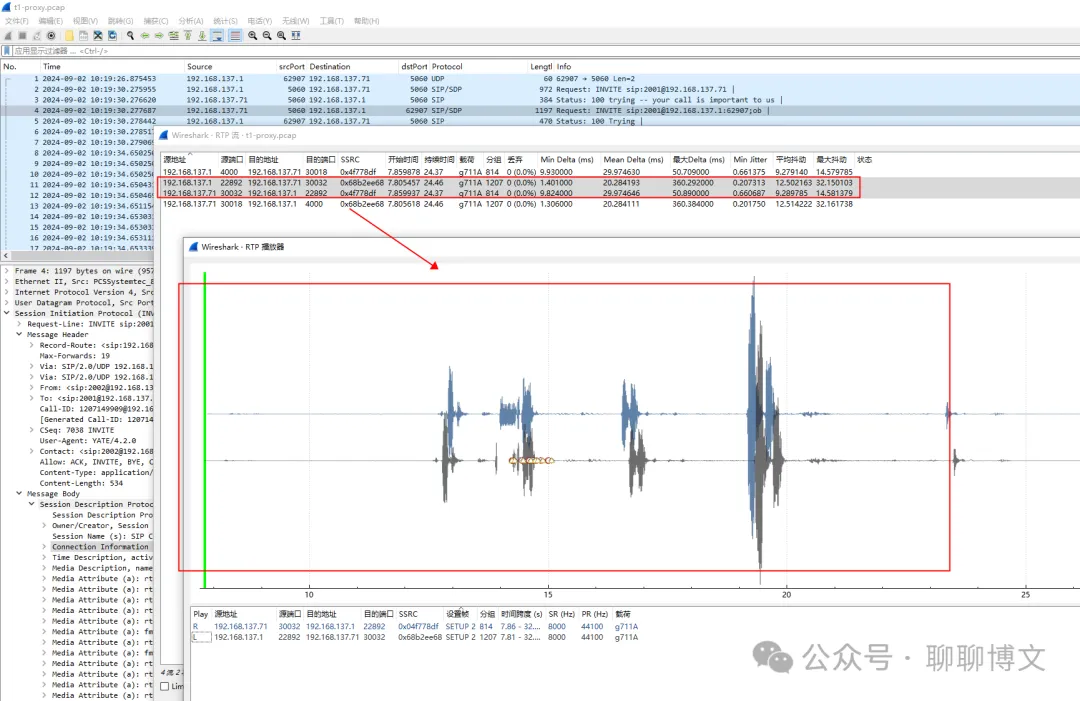Image resolution: width=1080 pixels, height=701 pixels.
Task: Click the Mean Delta (ms) column header
Action: (633, 160)
